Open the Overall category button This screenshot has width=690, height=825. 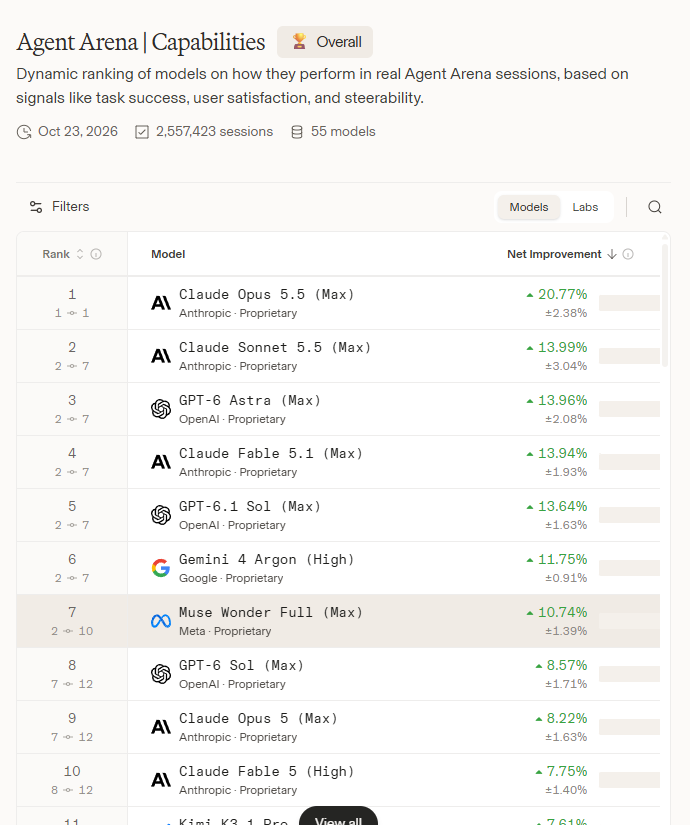[x=325, y=42]
